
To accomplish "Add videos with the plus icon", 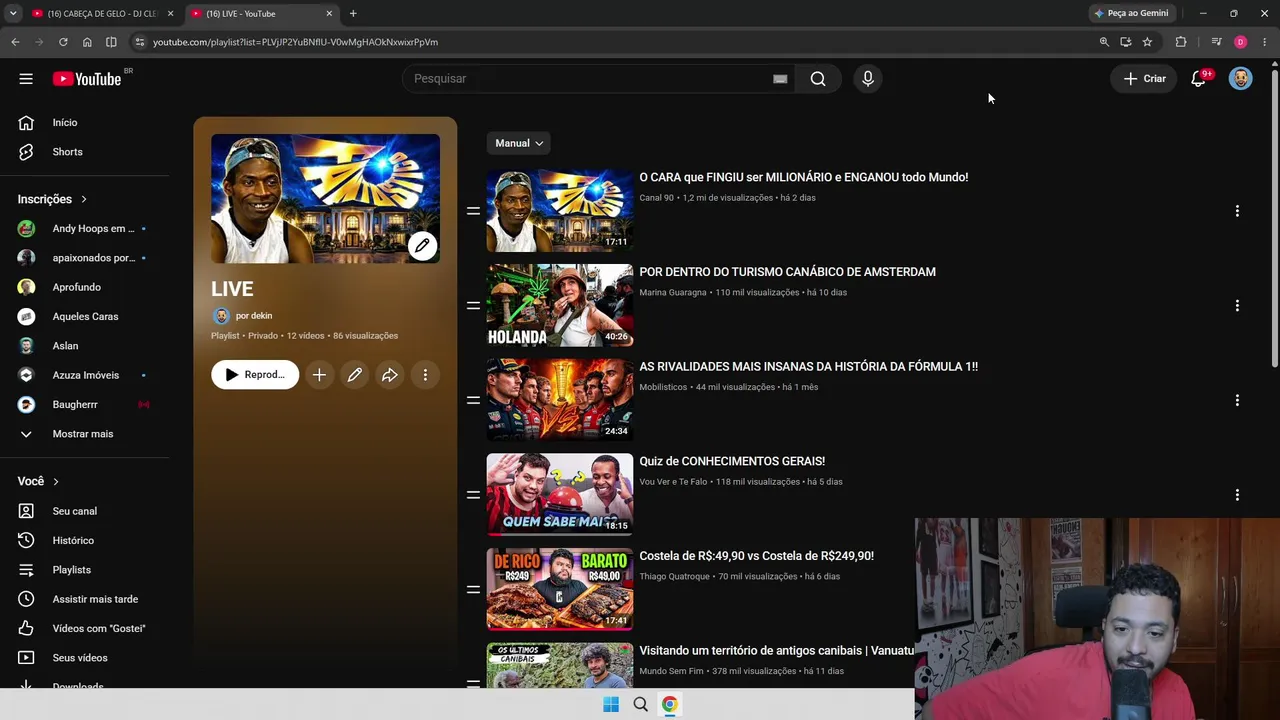I will pyautogui.click(x=319, y=375).
